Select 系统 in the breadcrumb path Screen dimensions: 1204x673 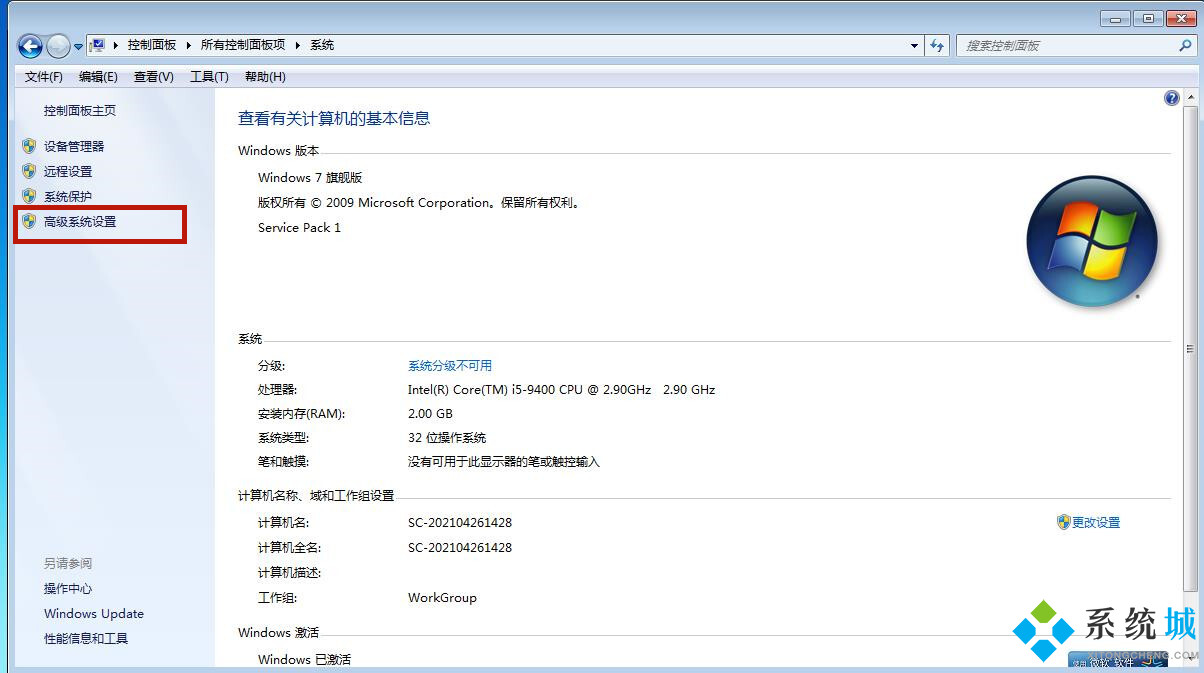pyautogui.click(x=322, y=45)
